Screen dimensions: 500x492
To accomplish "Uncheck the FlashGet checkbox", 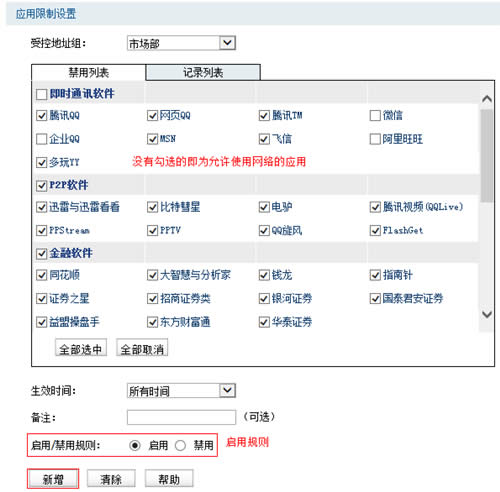I will [375, 230].
